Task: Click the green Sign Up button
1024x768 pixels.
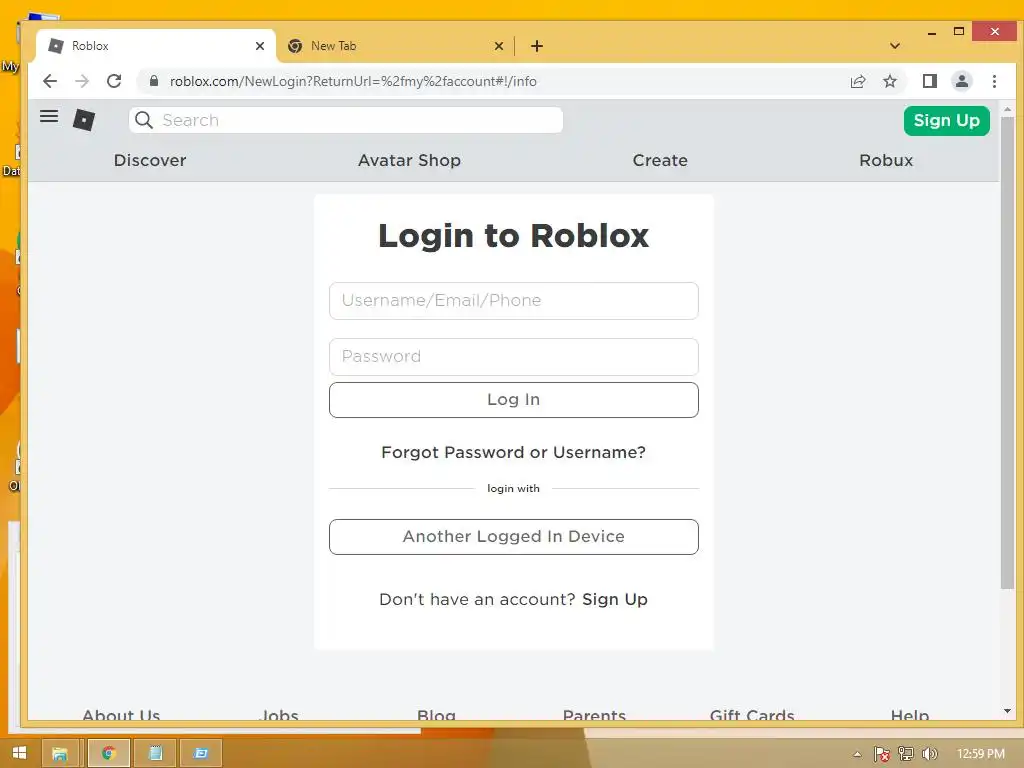Action: click(946, 120)
